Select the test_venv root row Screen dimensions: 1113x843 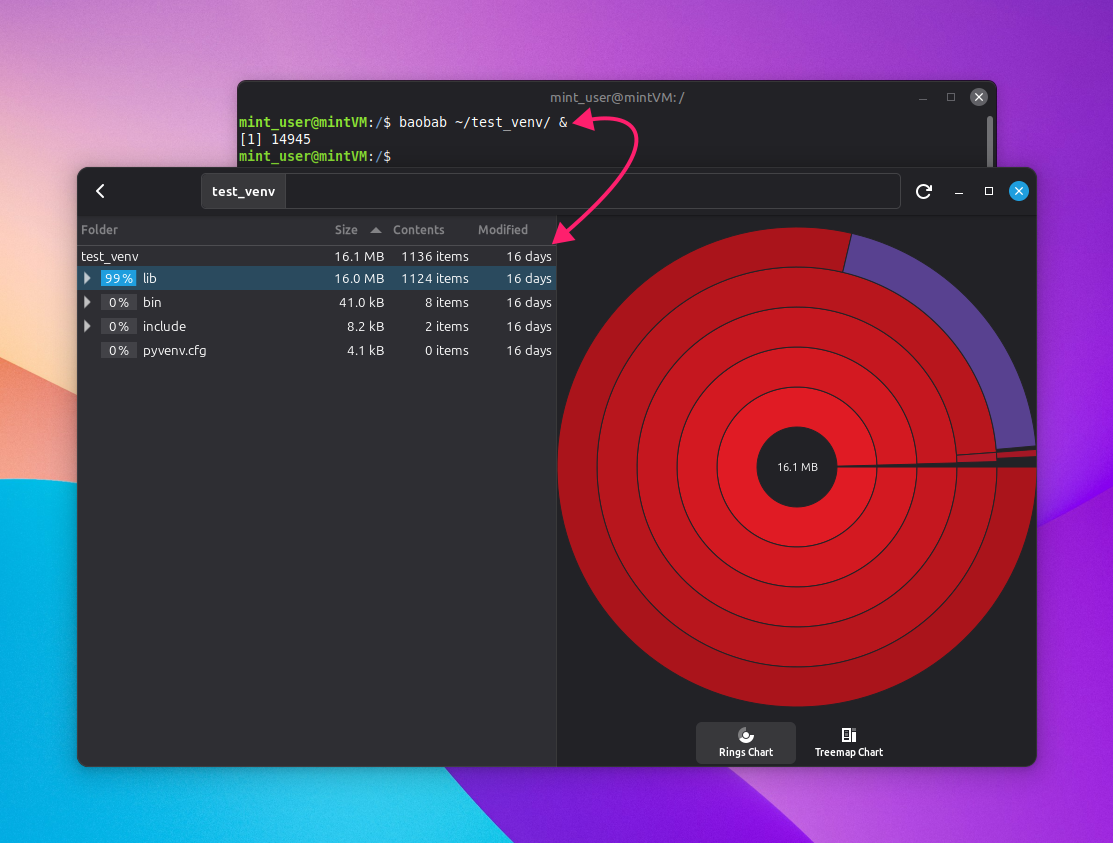tap(317, 256)
